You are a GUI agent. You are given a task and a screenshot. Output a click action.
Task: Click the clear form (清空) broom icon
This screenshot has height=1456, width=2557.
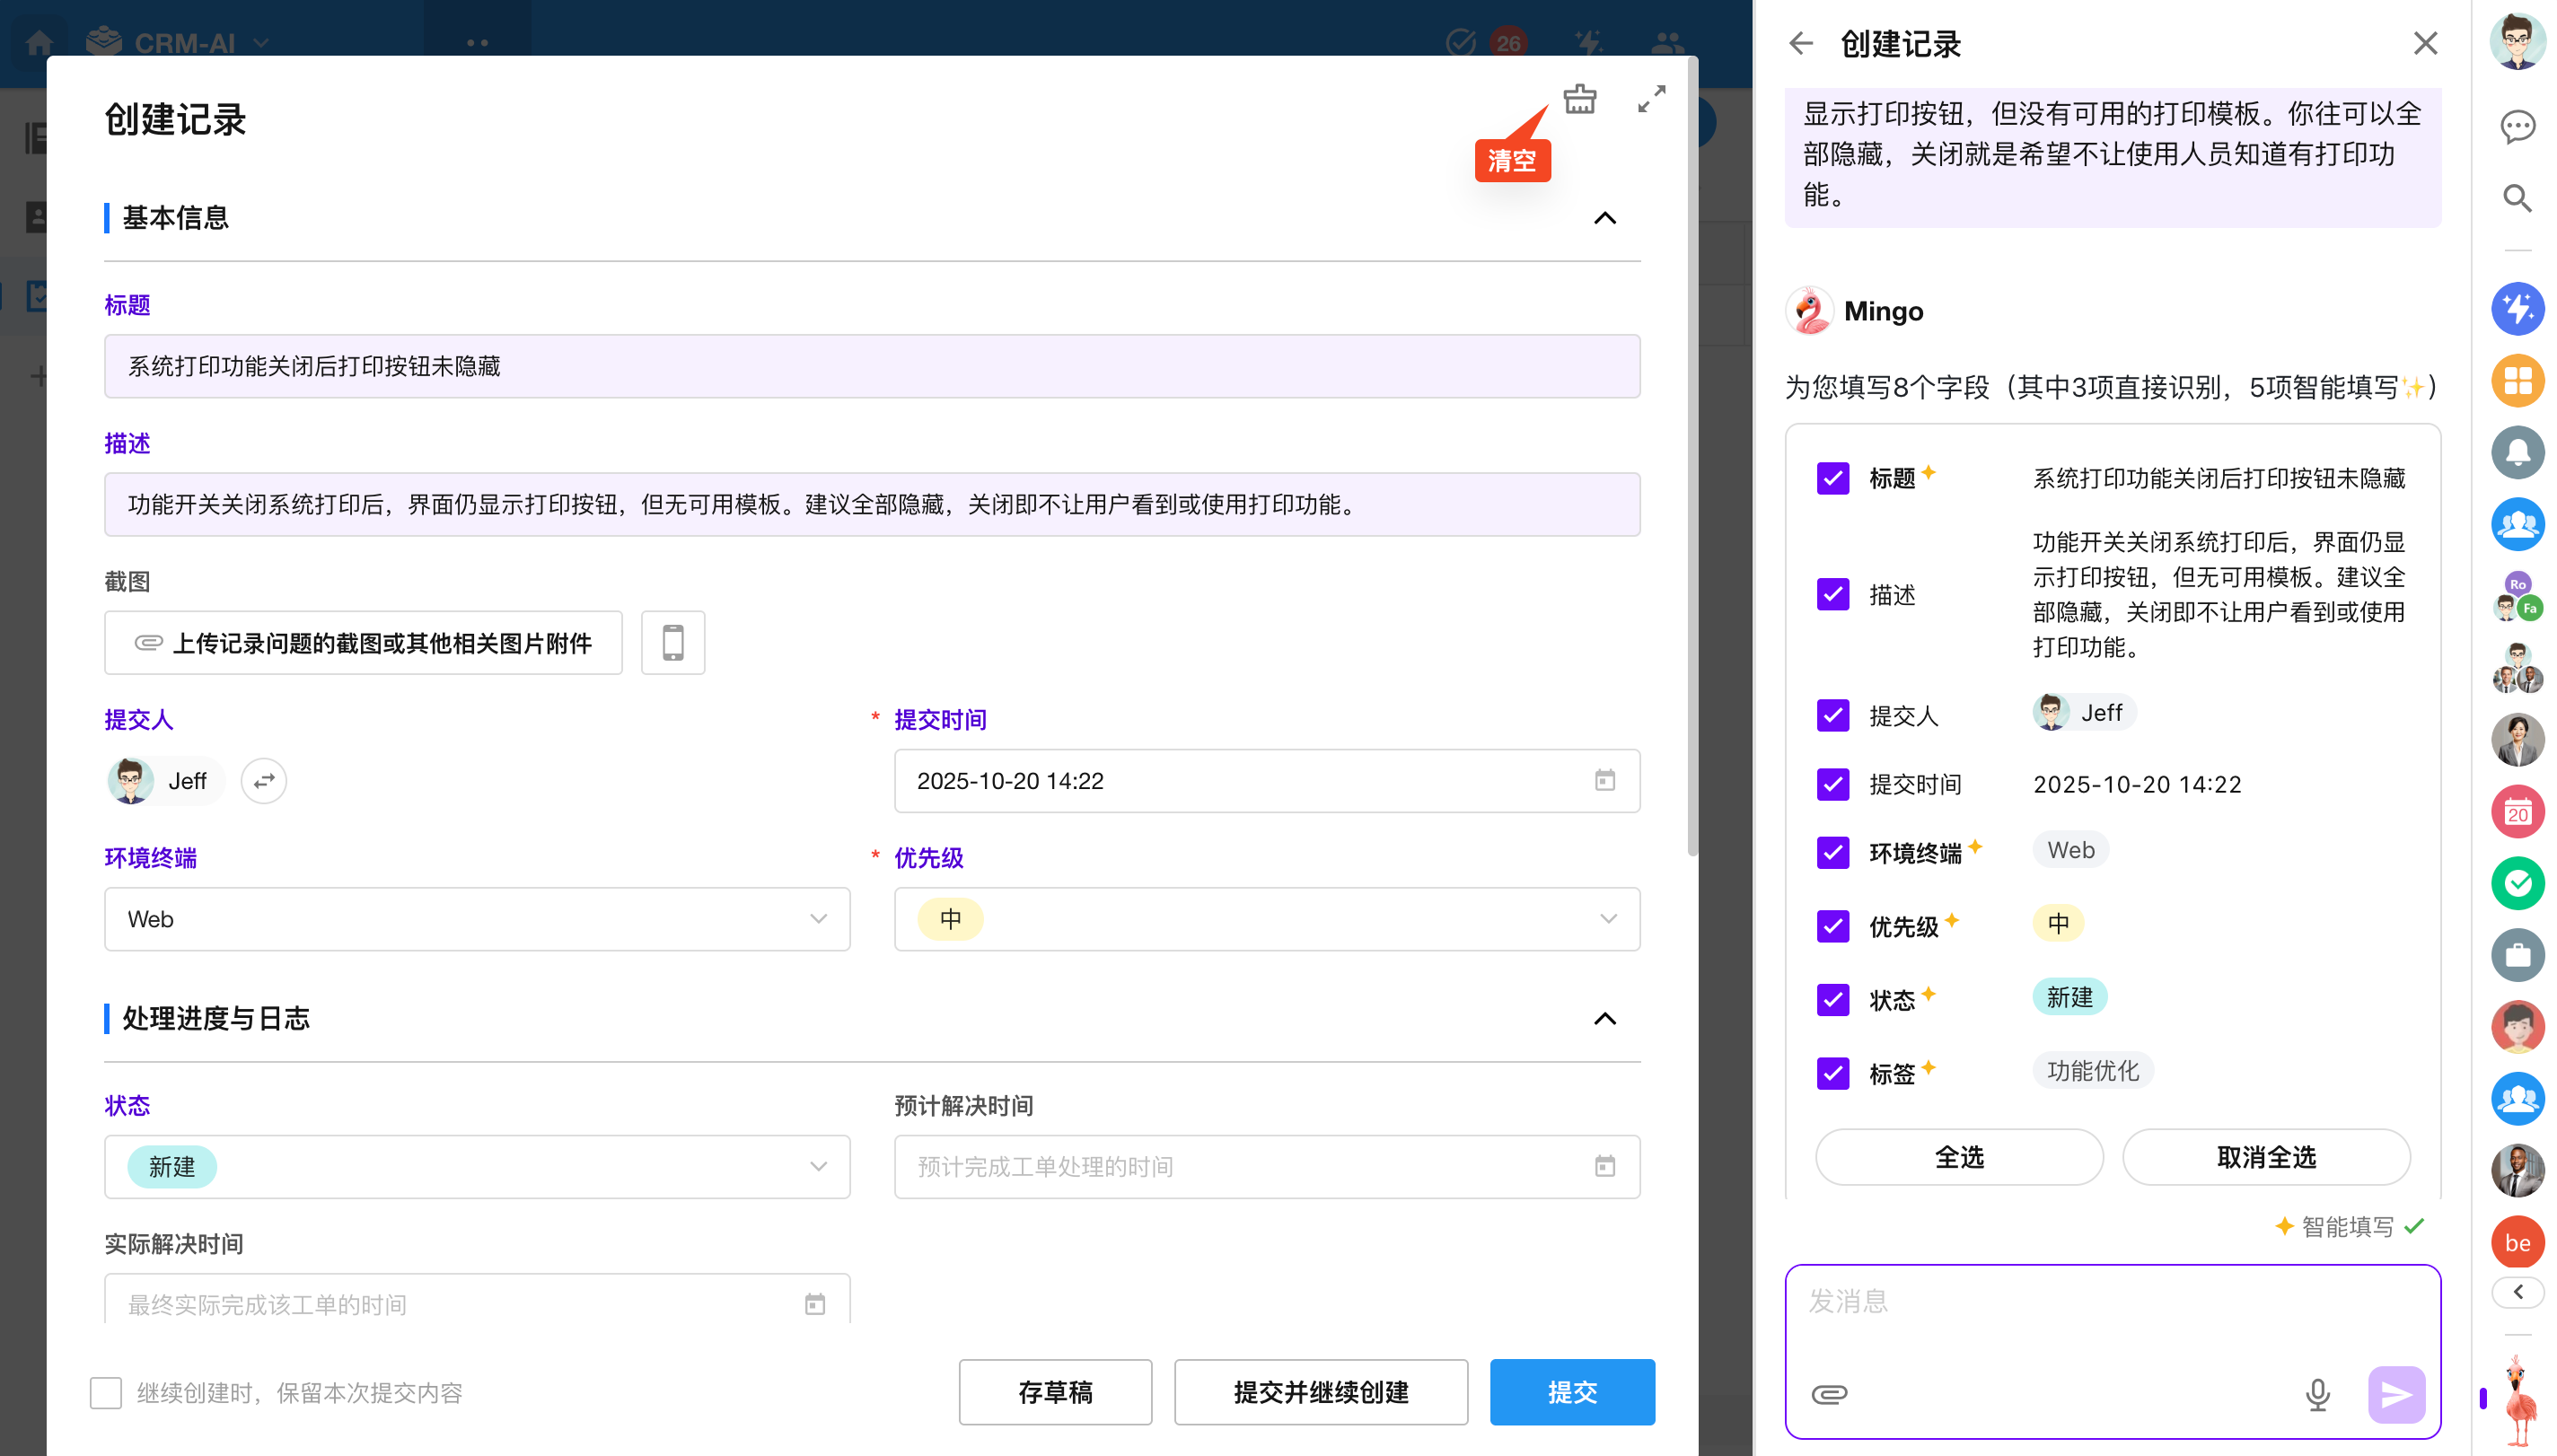pos(1579,99)
